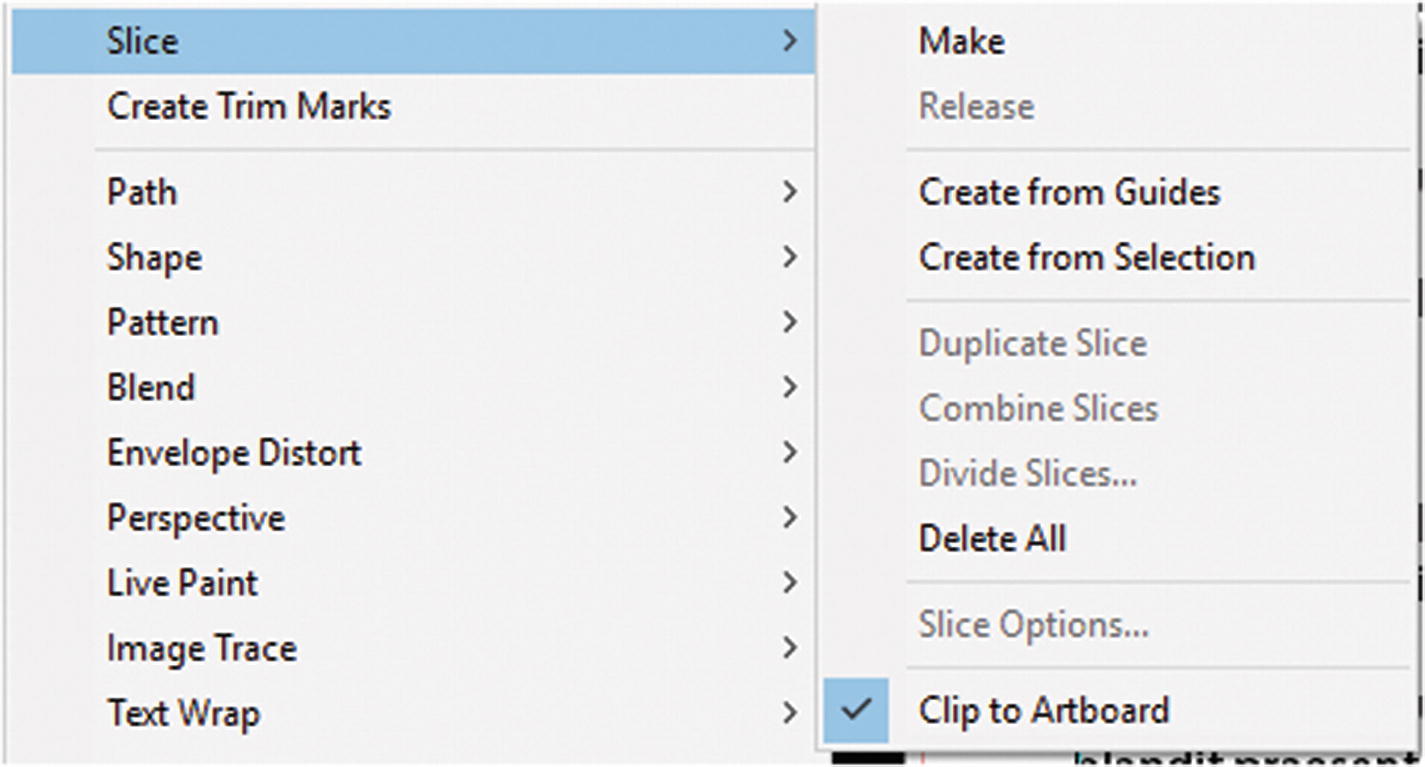Expand the Live Paint chevron
This screenshot has height=767, width=1425.
coord(790,582)
